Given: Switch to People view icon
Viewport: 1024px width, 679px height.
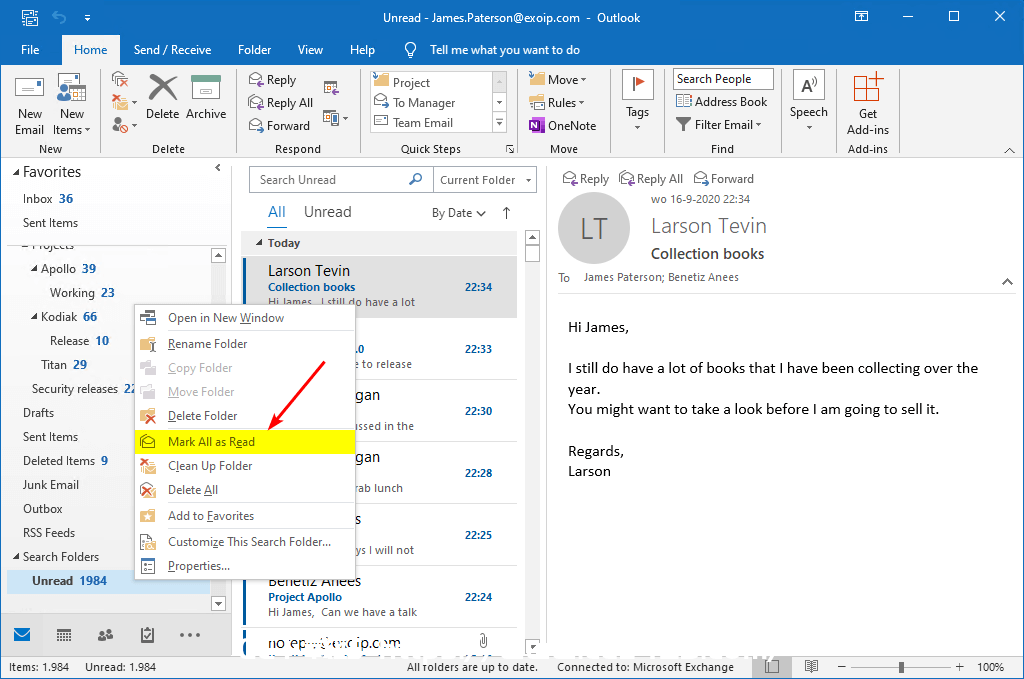Looking at the screenshot, I should tap(105, 635).
